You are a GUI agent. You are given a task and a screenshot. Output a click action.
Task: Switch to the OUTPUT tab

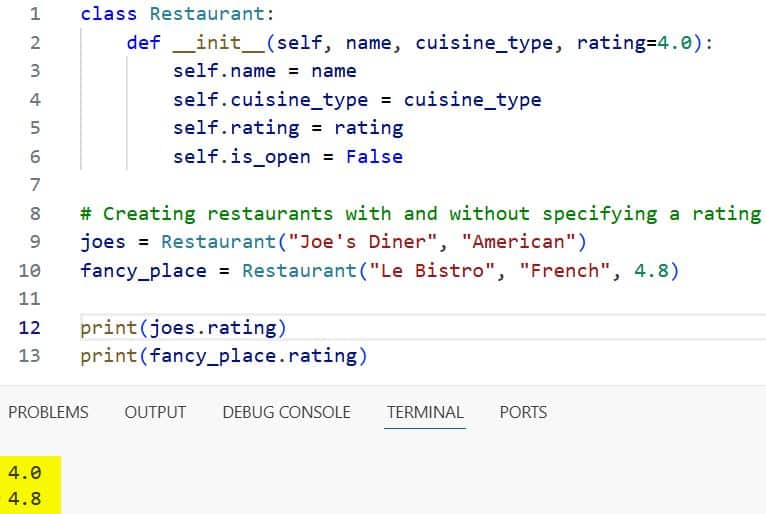(x=155, y=412)
